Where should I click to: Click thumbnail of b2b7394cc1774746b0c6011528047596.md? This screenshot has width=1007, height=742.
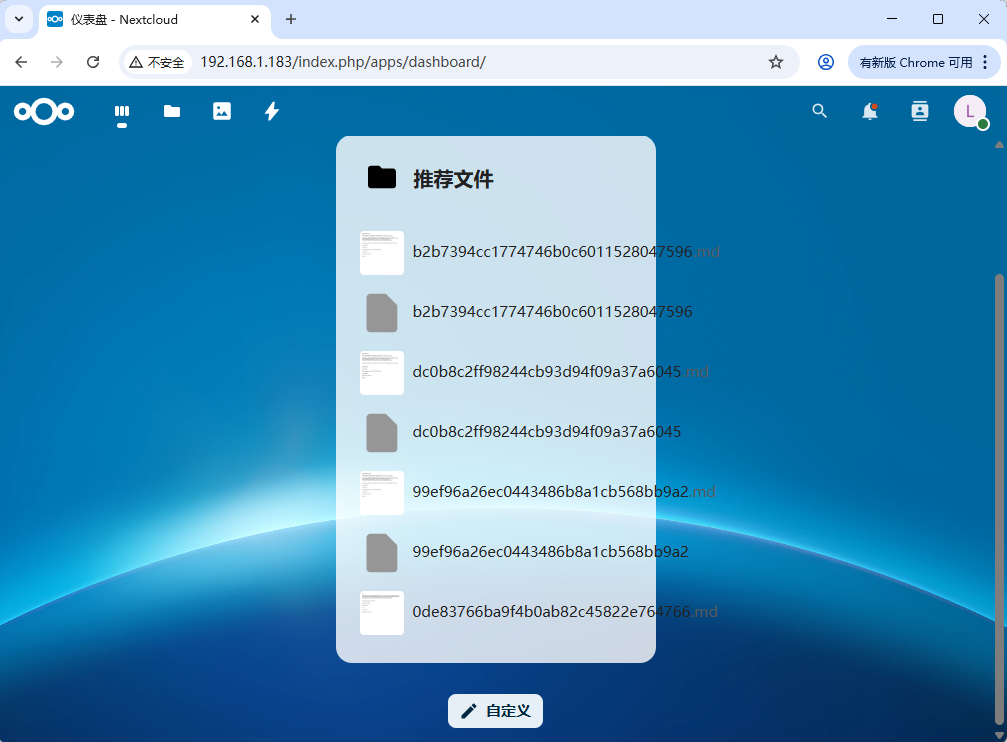381,252
